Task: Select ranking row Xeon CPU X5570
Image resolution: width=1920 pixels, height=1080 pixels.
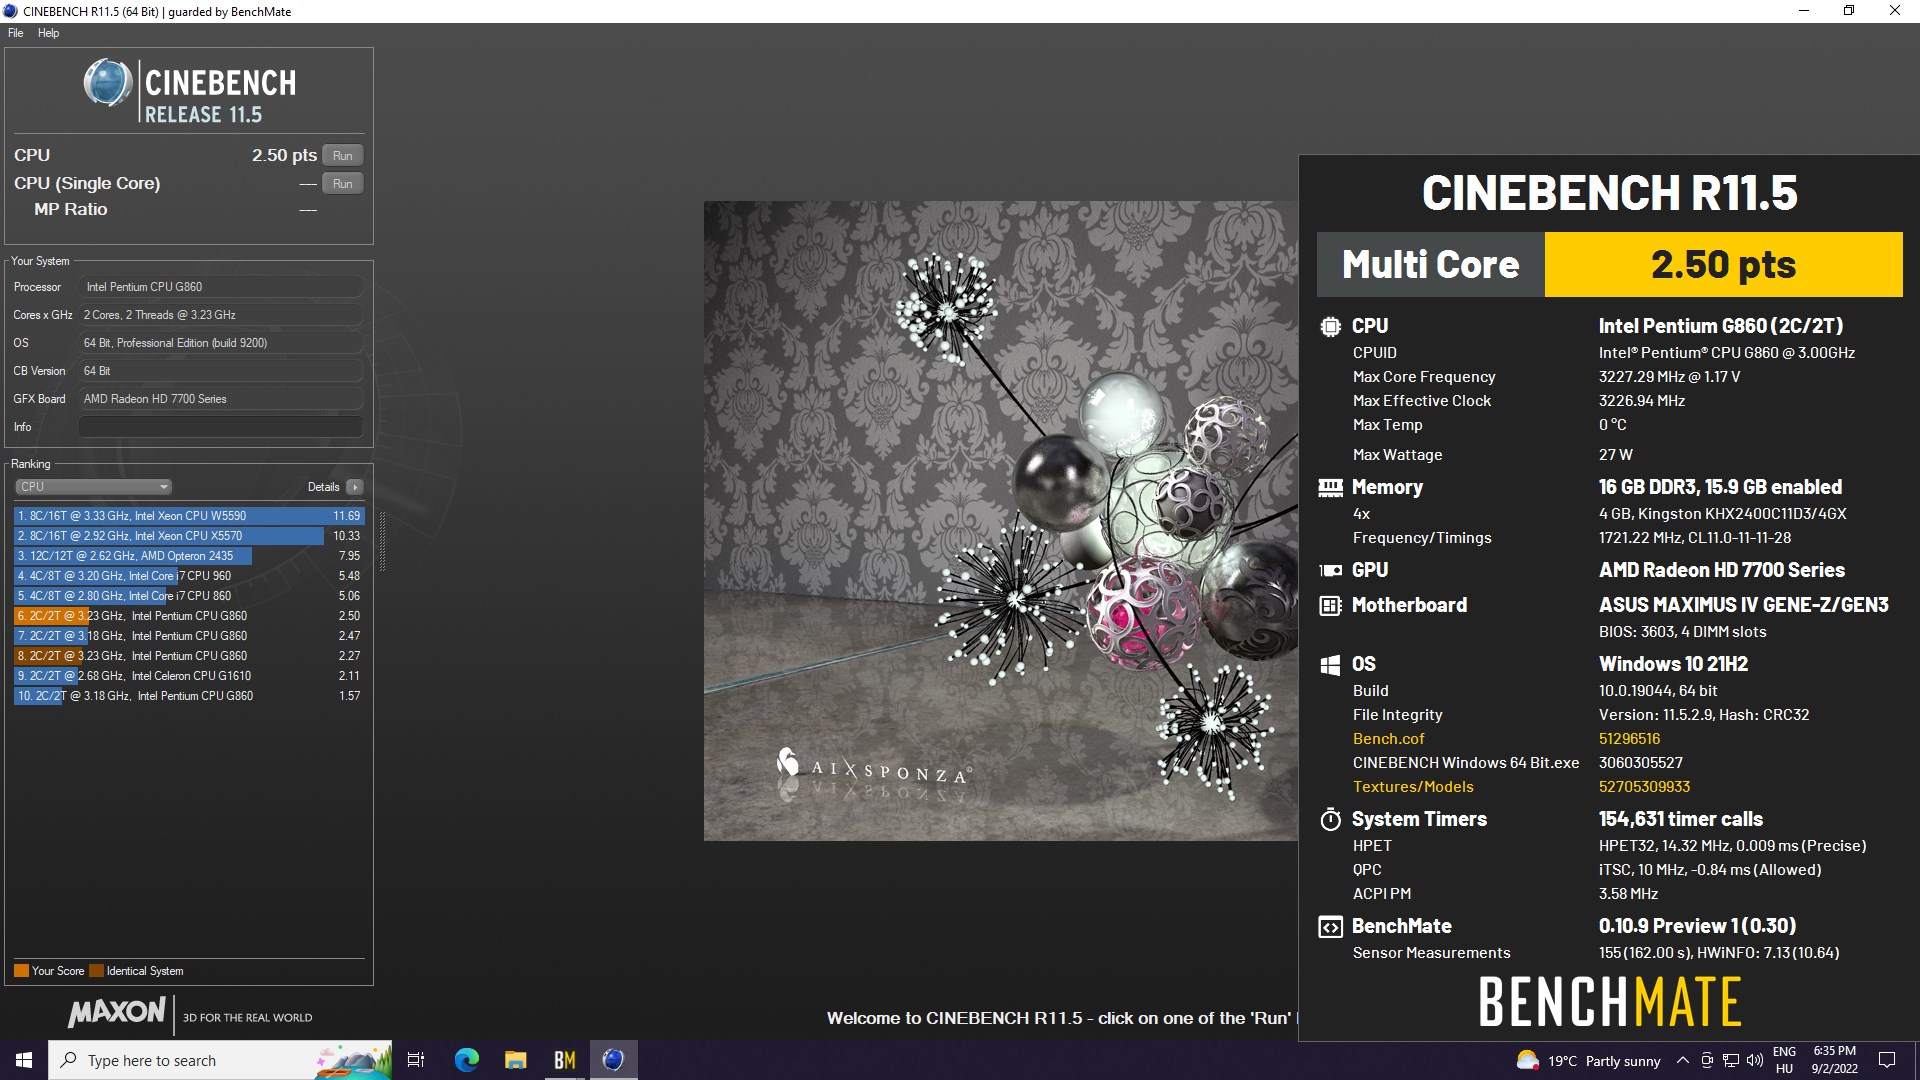Action: [189, 536]
